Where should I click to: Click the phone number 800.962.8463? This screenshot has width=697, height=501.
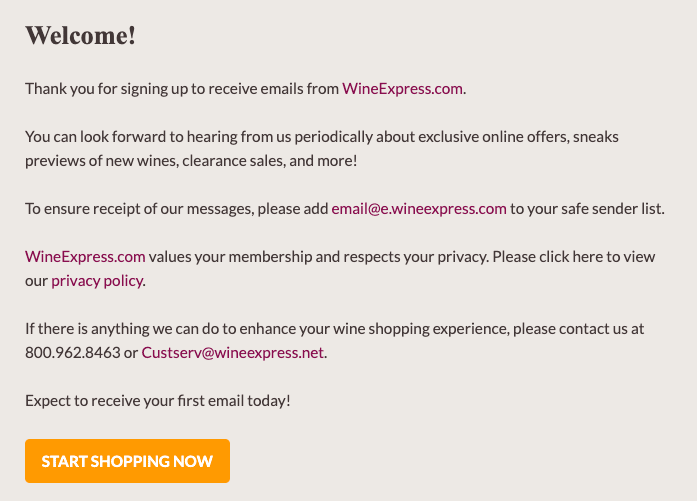72,353
